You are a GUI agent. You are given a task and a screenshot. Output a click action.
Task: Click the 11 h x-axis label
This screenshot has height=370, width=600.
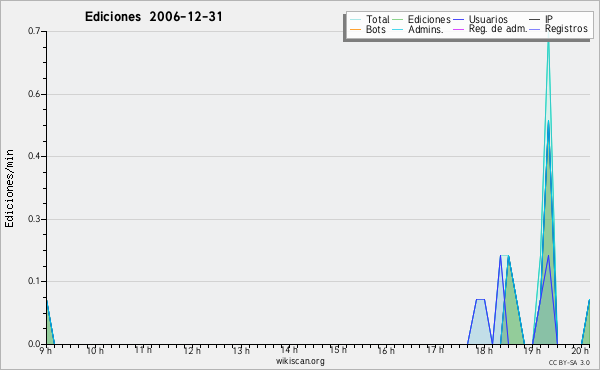point(143,350)
